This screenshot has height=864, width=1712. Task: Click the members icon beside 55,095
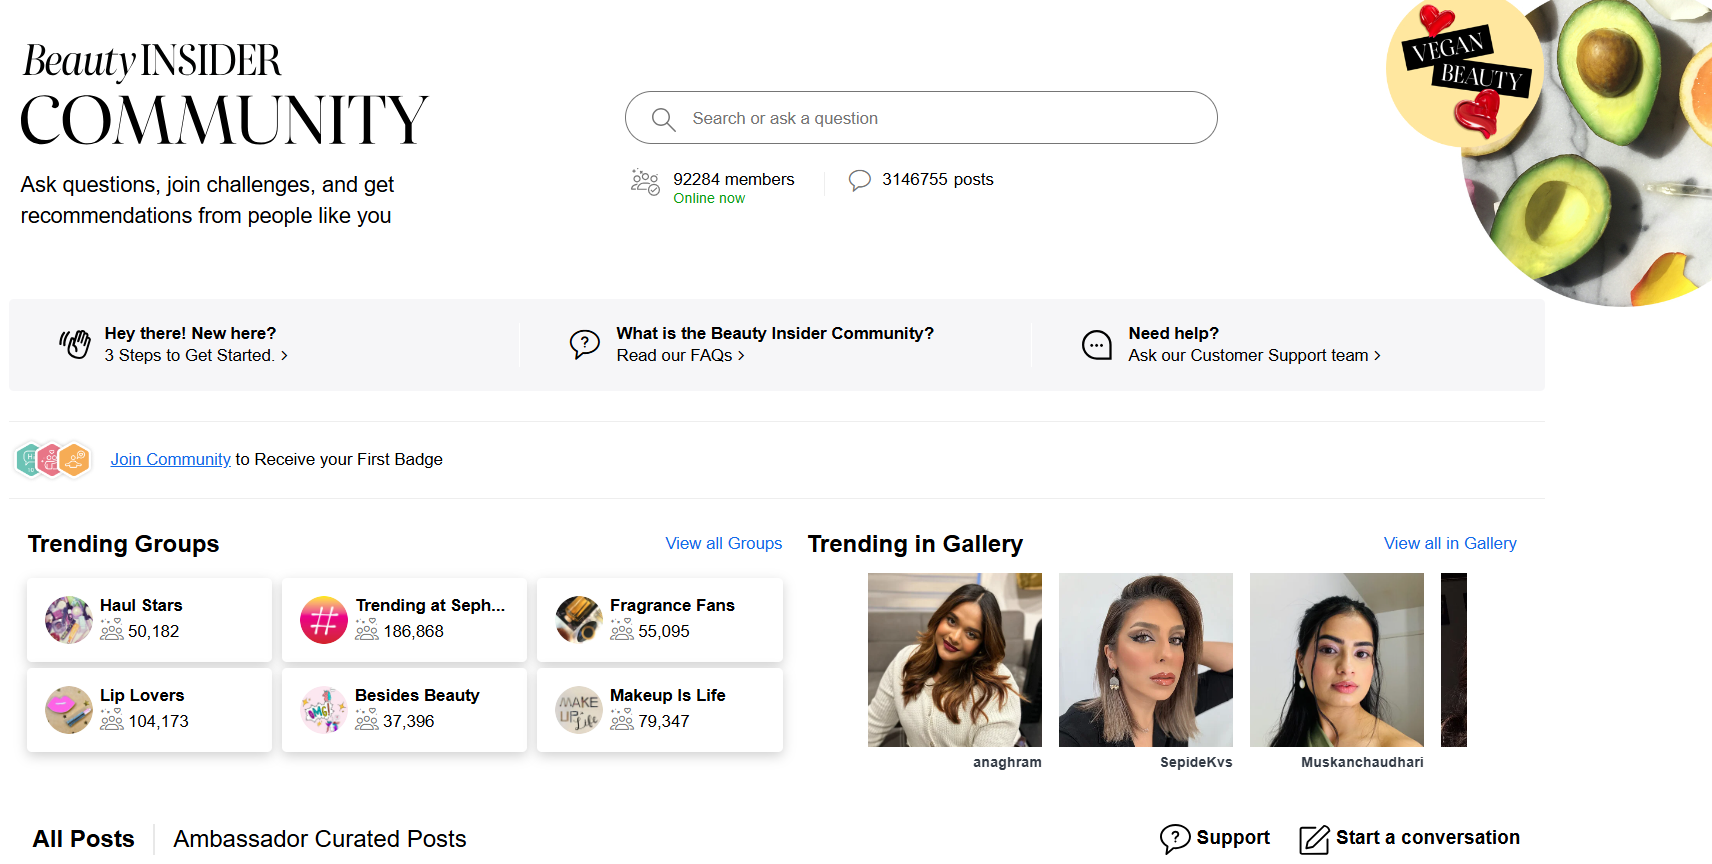click(622, 630)
